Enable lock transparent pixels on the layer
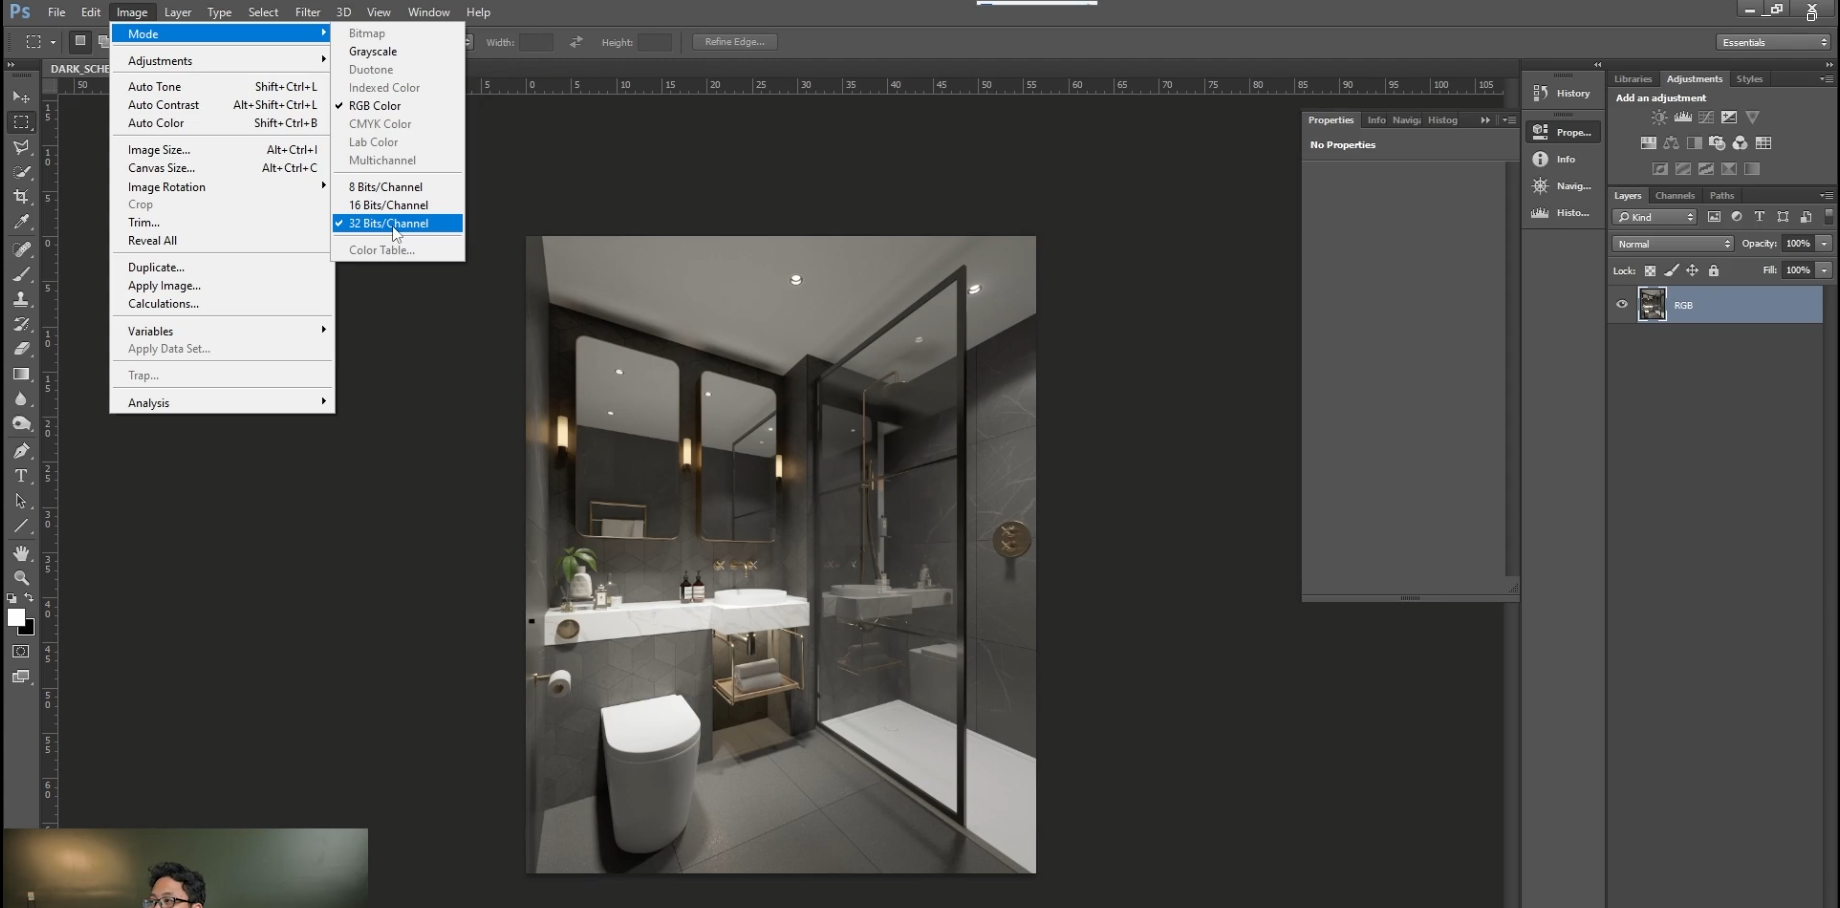 (x=1651, y=270)
